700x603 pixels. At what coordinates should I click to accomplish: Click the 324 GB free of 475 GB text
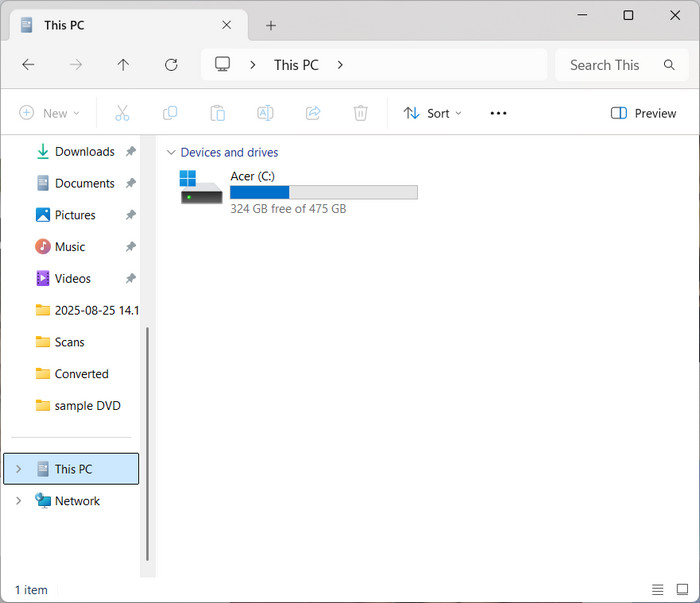tap(288, 209)
